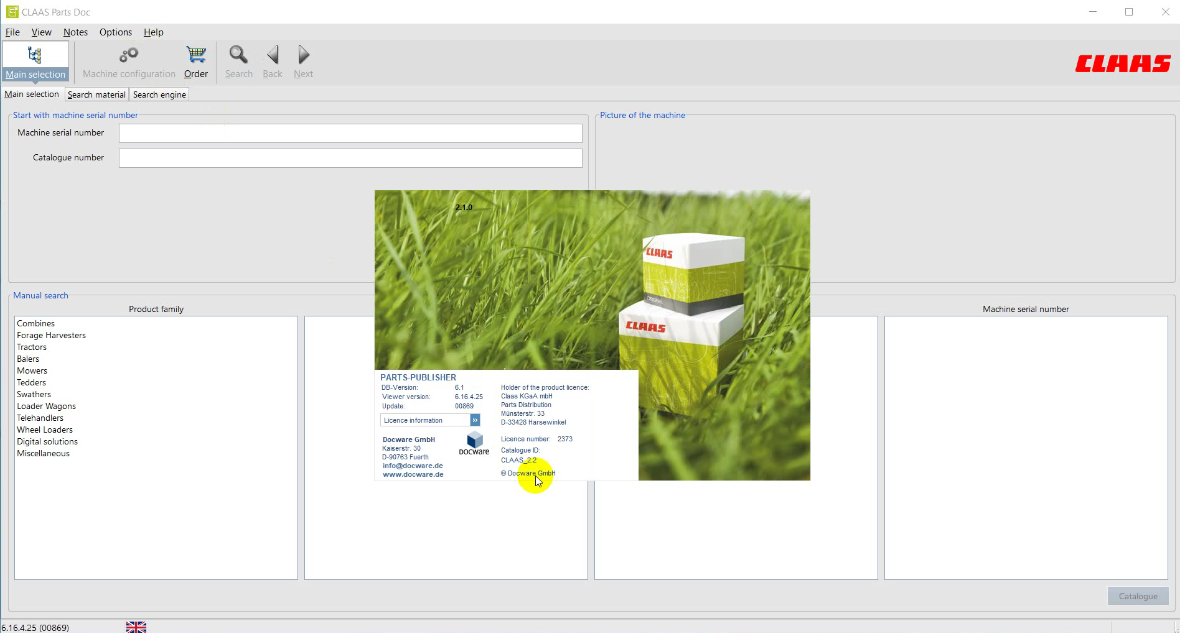Click the Licence information label in splash
This screenshot has width=1180, height=633.
pyautogui.click(x=413, y=421)
